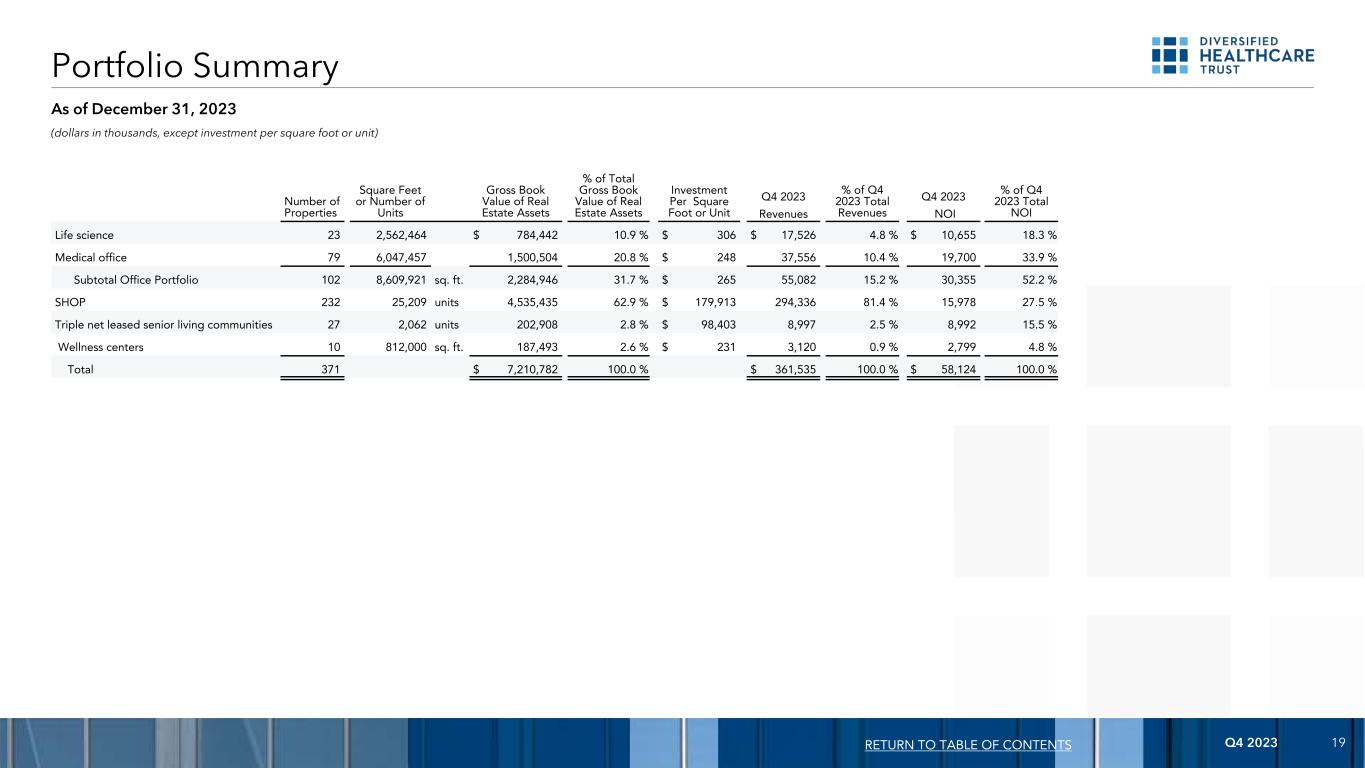This screenshot has height=768, width=1365.
Task: Select the Life science row label
Action: [83, 234]
